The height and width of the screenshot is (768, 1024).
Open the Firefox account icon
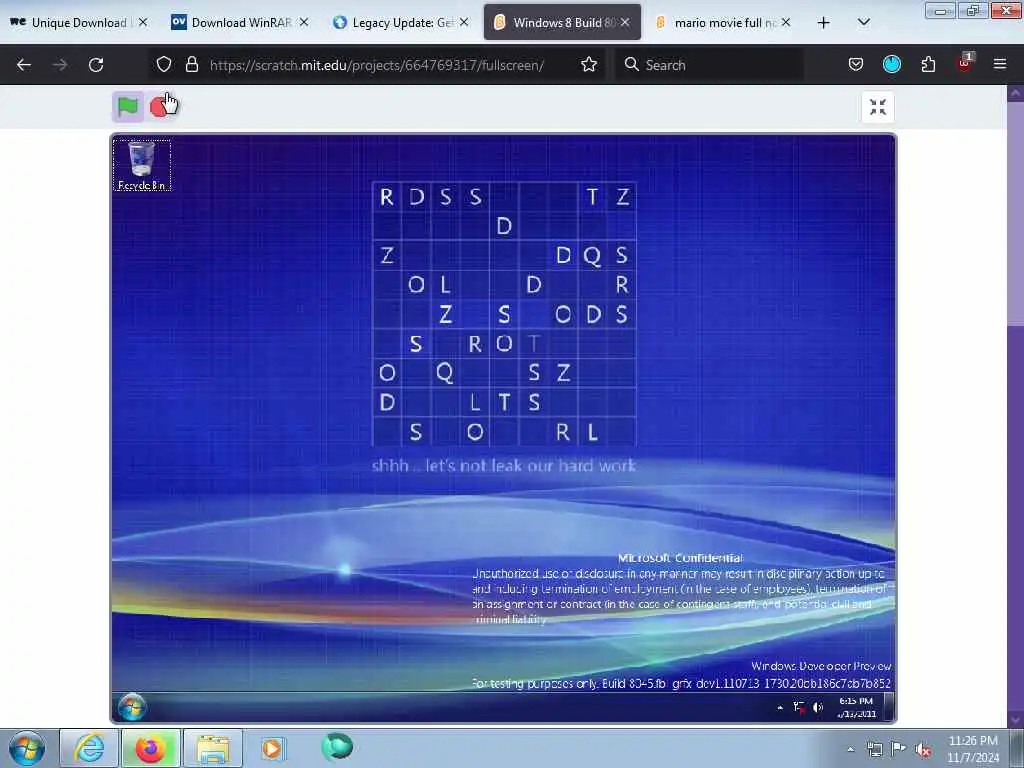892,64
